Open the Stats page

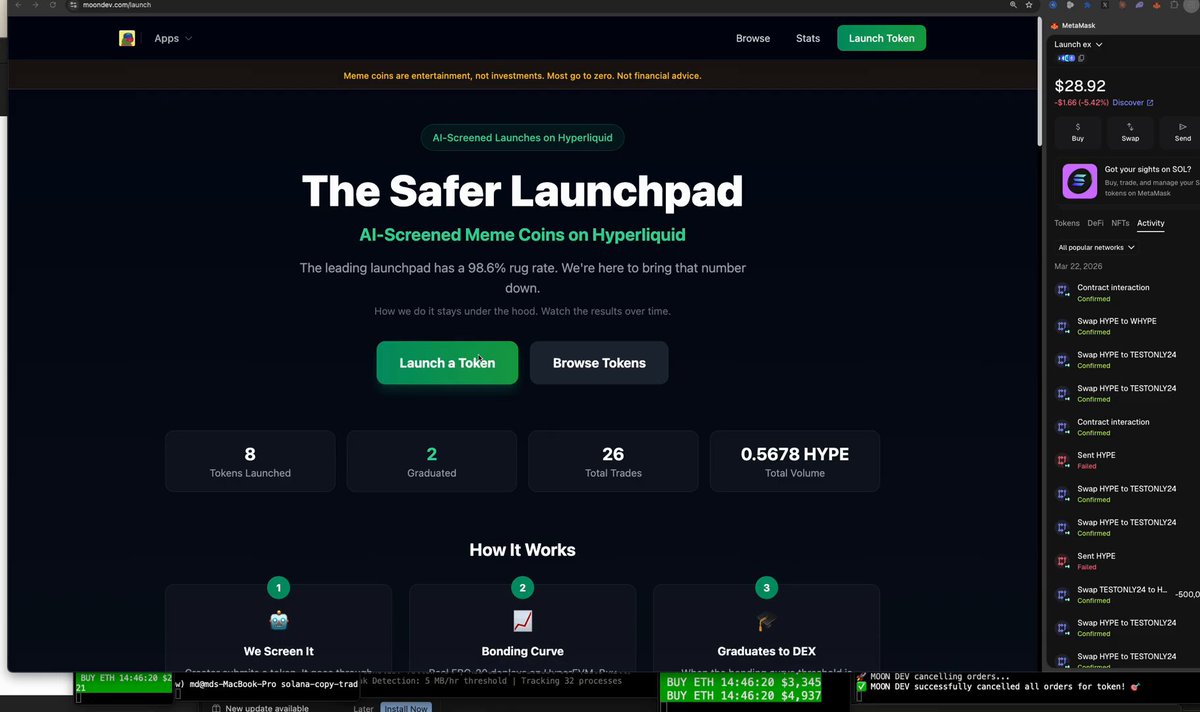click(x=808, y=38)
